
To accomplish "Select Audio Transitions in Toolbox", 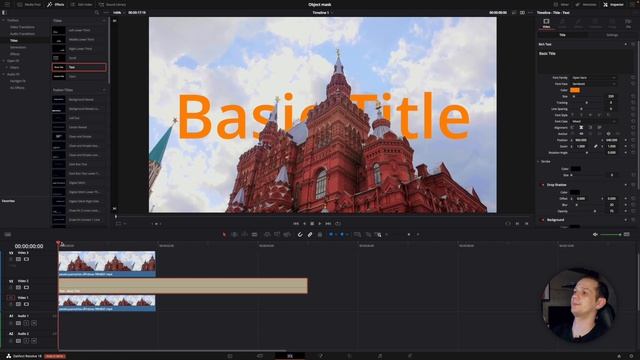I will [x=22, y=34].
